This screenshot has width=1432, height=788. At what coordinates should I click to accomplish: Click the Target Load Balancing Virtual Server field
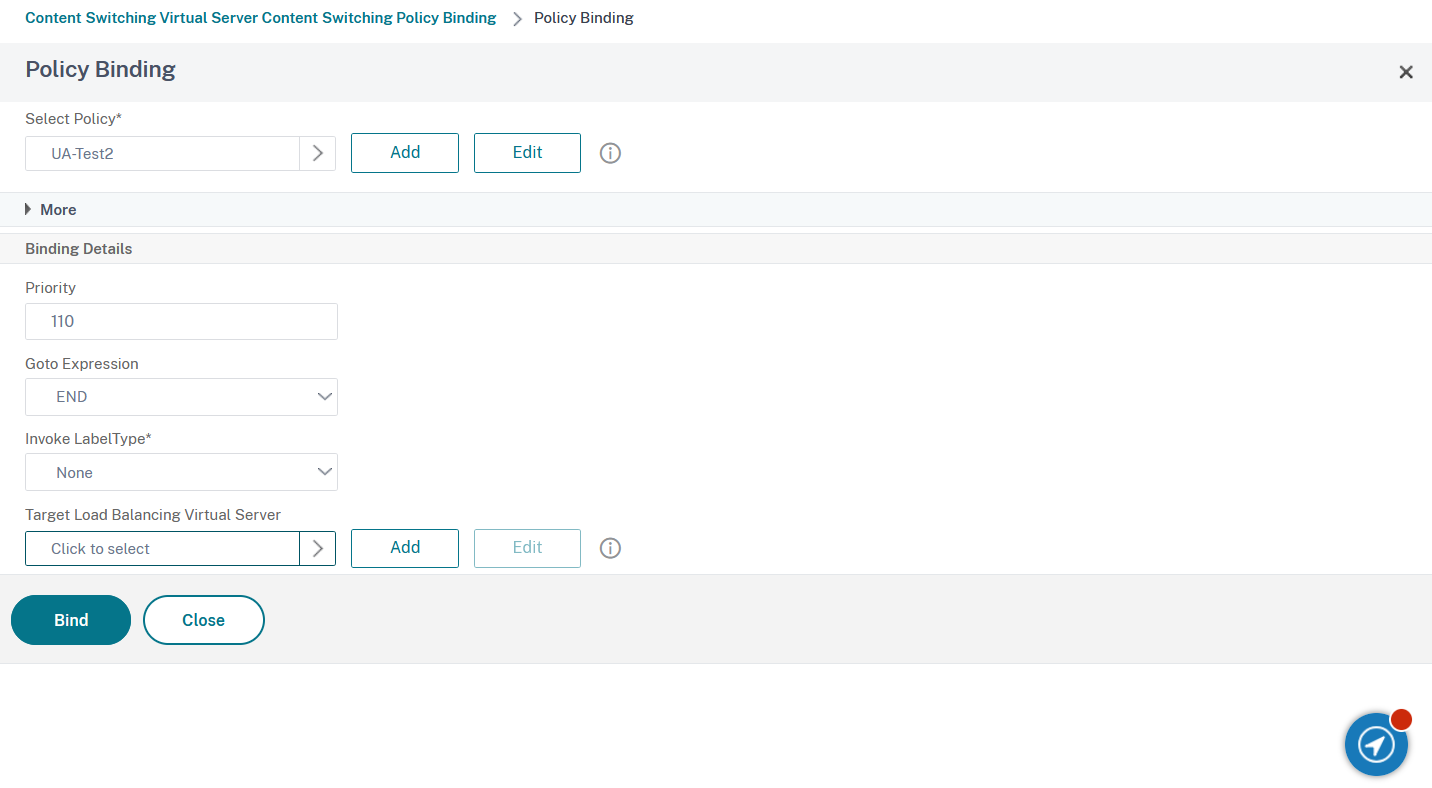[162, 548]
